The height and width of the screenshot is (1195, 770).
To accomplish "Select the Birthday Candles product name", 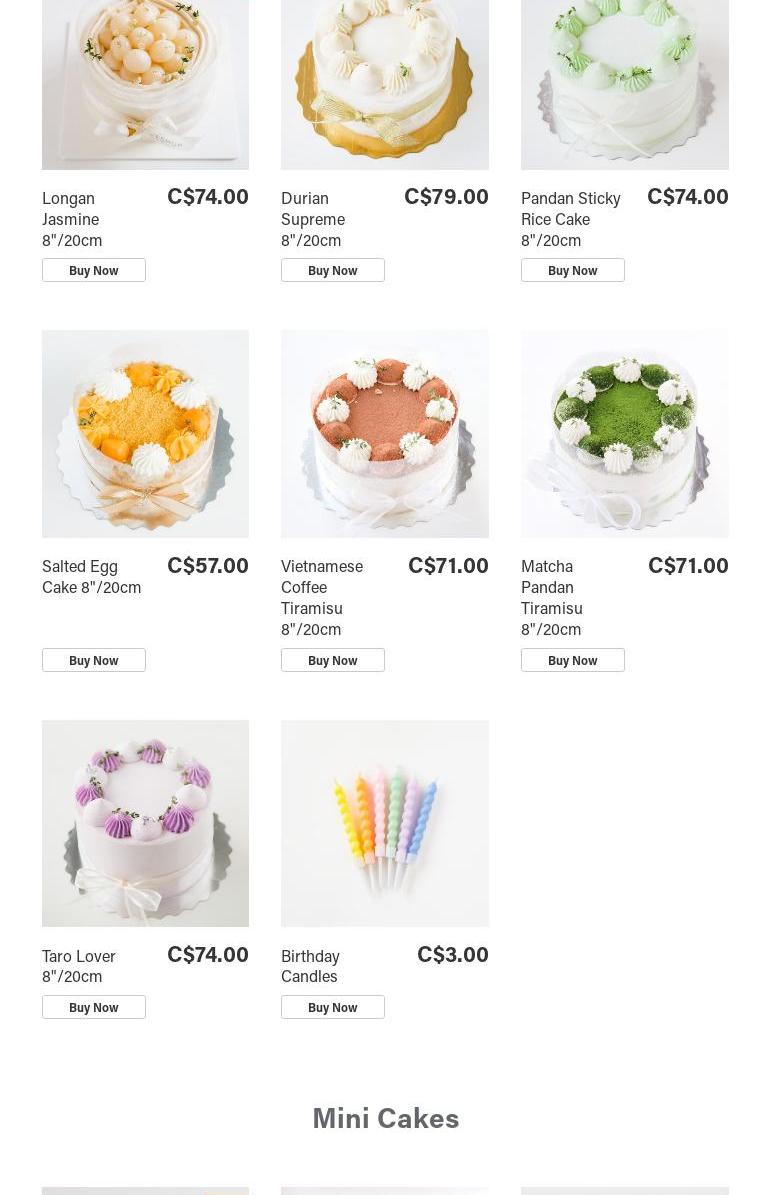I will [310, 966].
